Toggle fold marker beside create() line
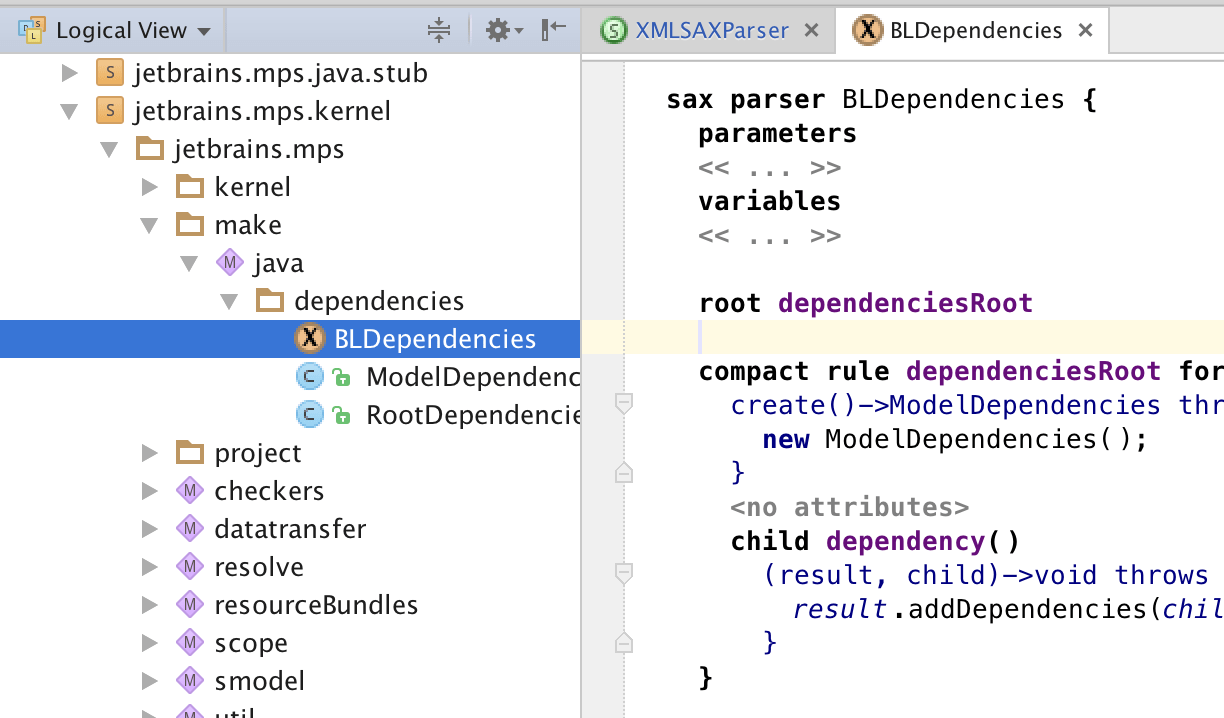 (624, 404)
